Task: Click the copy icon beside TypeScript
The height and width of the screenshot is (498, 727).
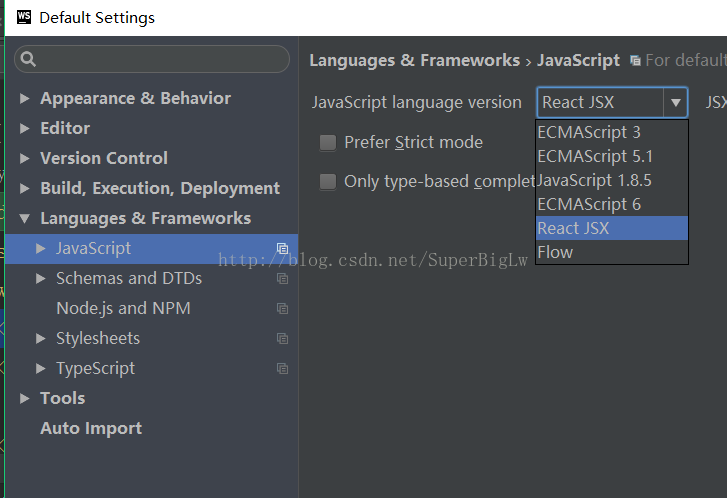Action: coord(282,369)
